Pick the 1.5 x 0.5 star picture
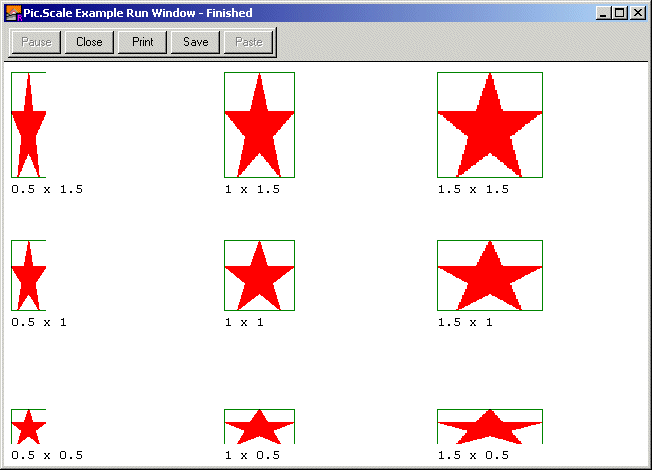This screenshot has width=652, height=470. 489,426
